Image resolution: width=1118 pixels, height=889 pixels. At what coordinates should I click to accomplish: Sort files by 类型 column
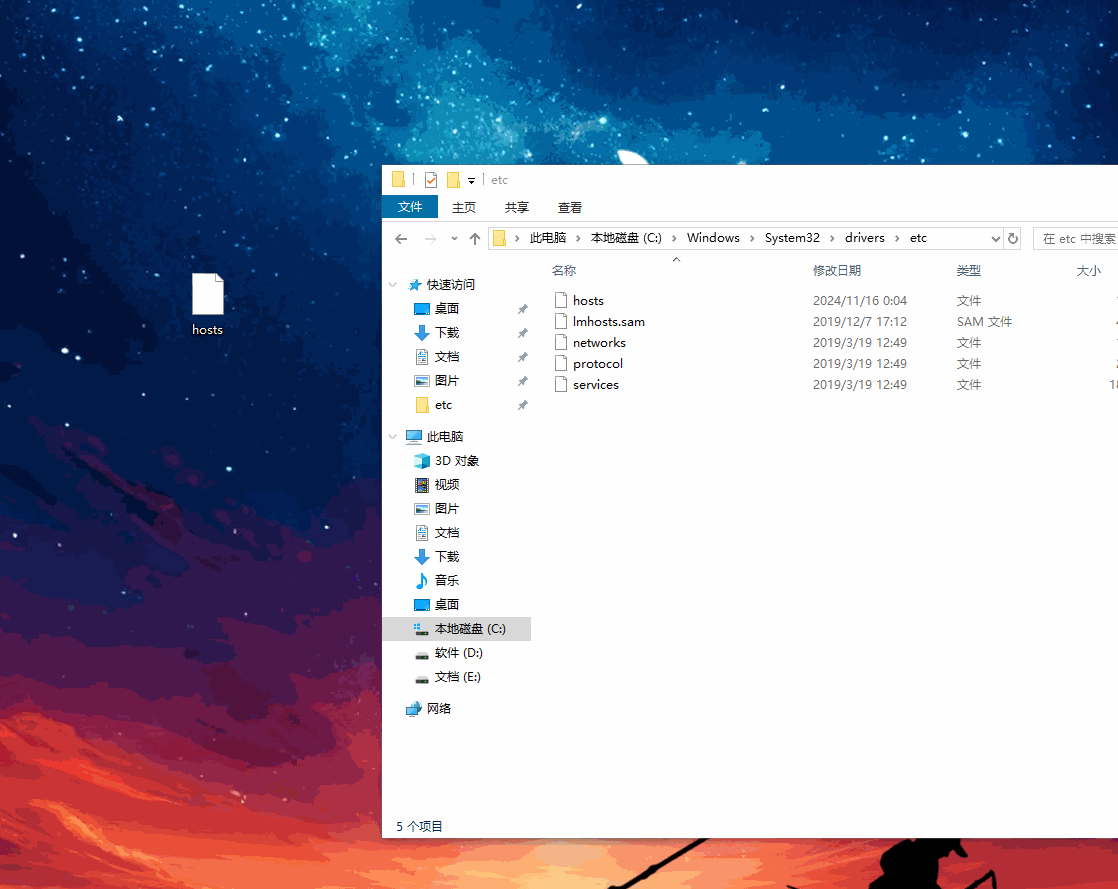968,271
